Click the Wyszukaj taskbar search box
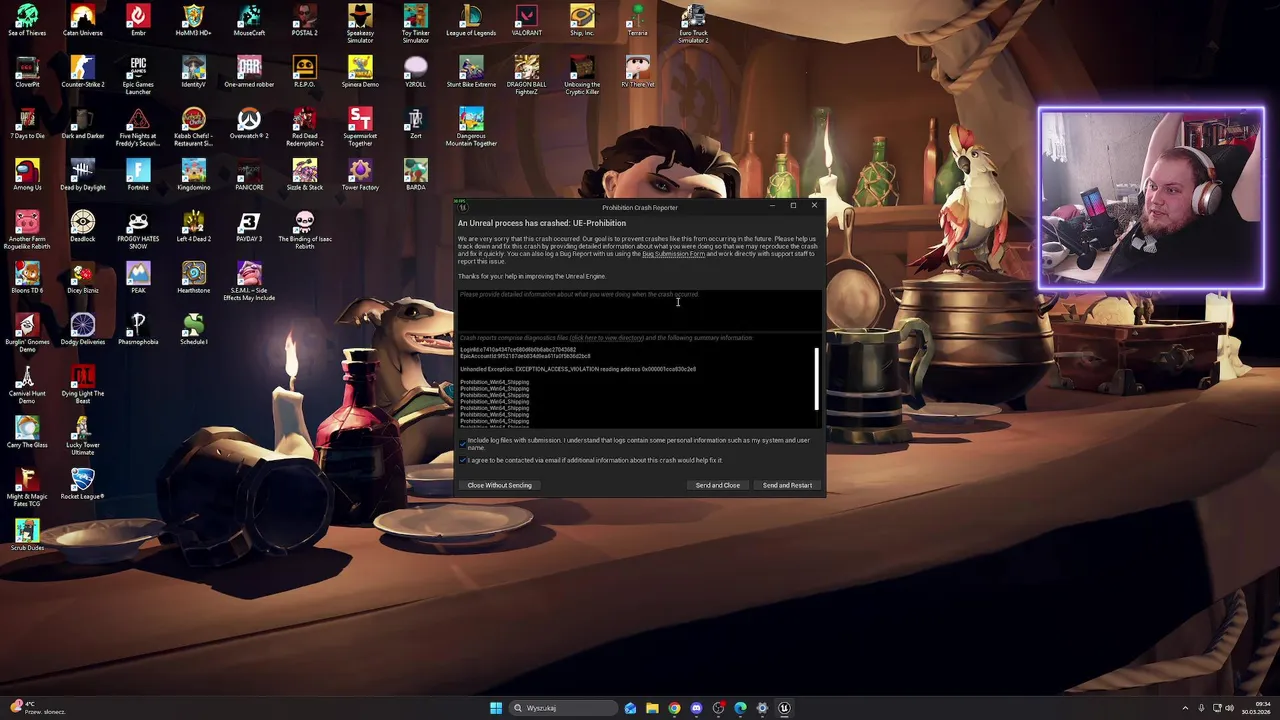1280x720 pixels. click(563, 708)
